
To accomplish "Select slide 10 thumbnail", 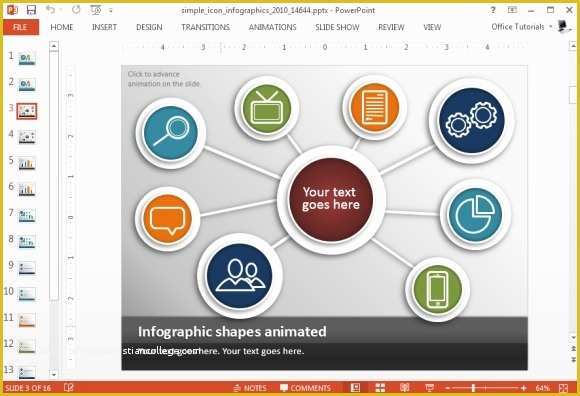I will pyautogui.click(x=27, y=294).
